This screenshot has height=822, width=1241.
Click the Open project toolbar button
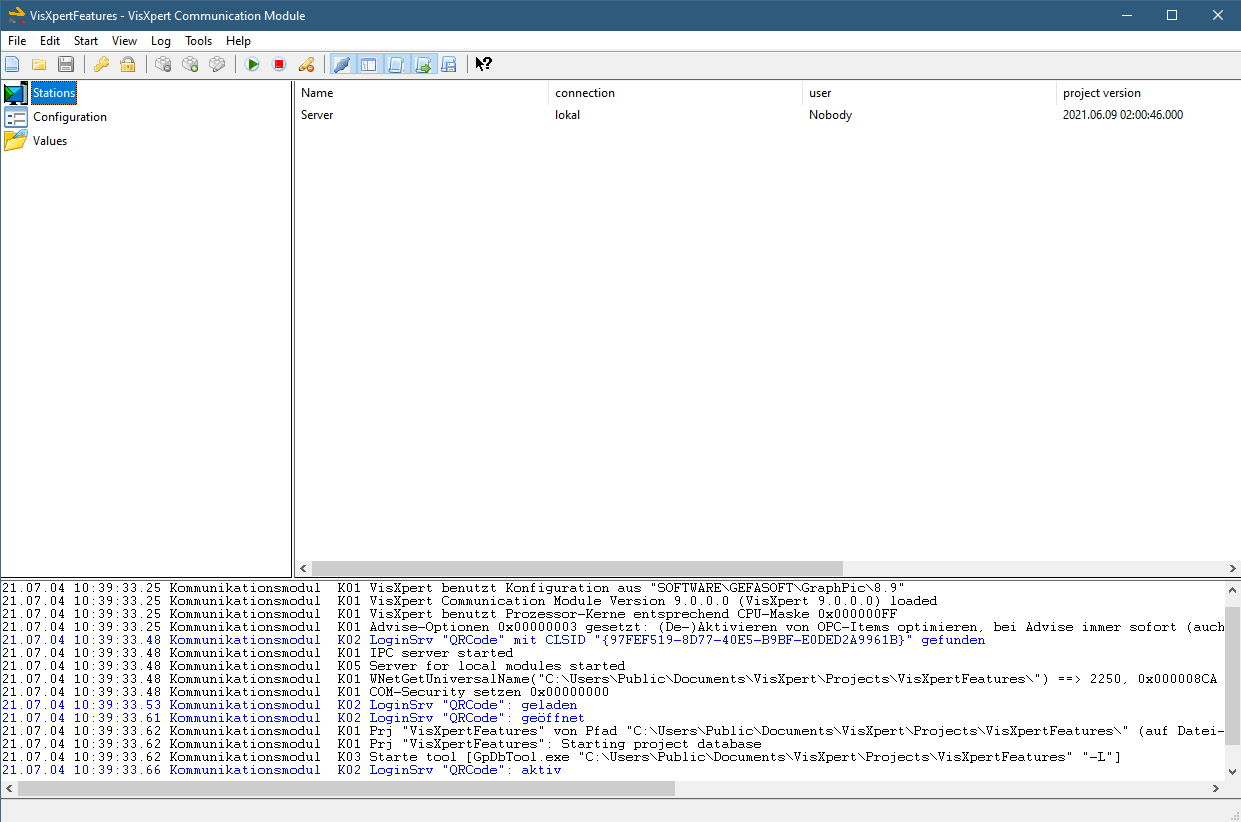tap(39, 64)
